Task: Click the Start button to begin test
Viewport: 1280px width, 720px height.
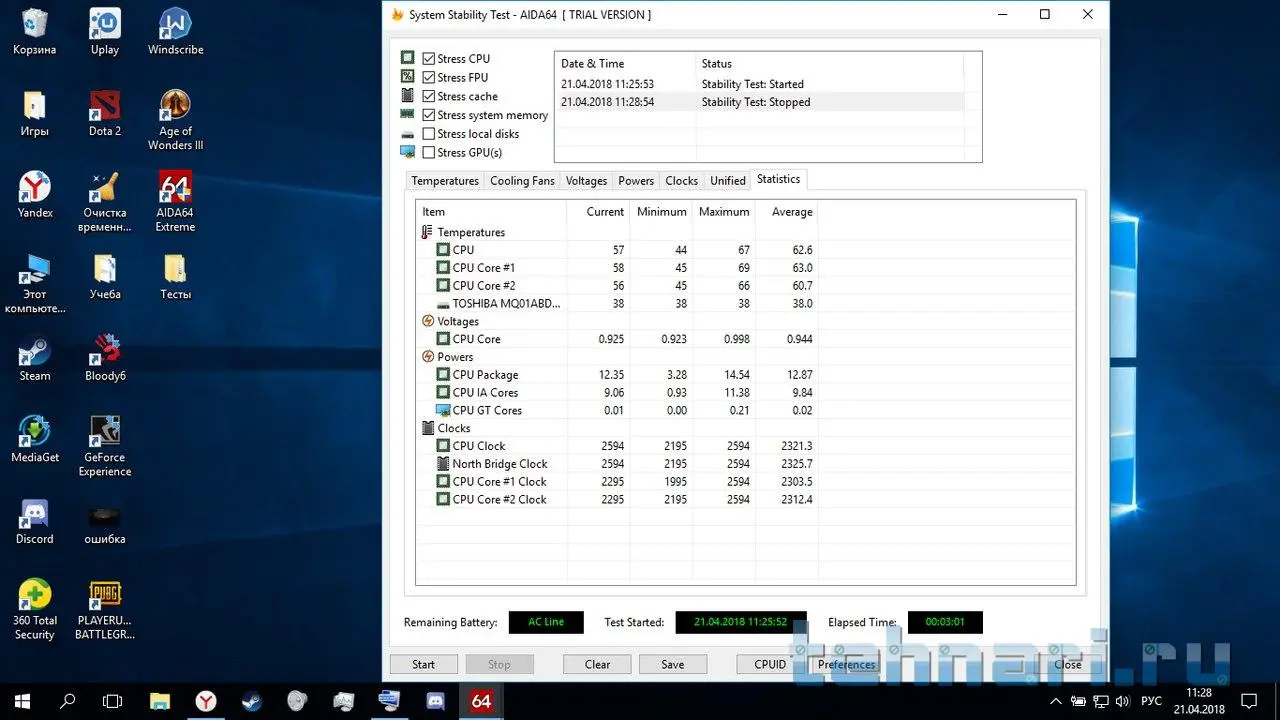Action: [424, 664]
